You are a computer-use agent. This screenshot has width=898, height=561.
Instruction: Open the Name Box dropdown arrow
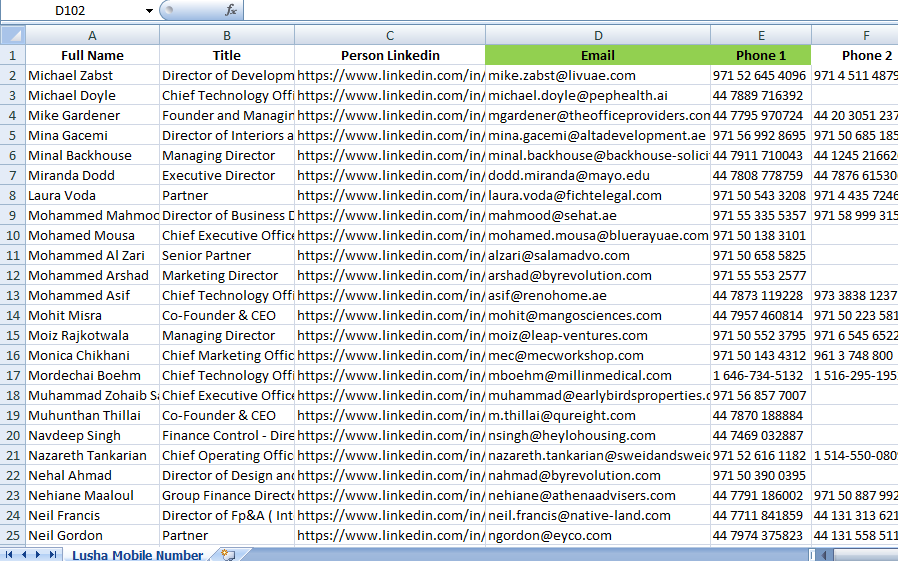(149, 10)
